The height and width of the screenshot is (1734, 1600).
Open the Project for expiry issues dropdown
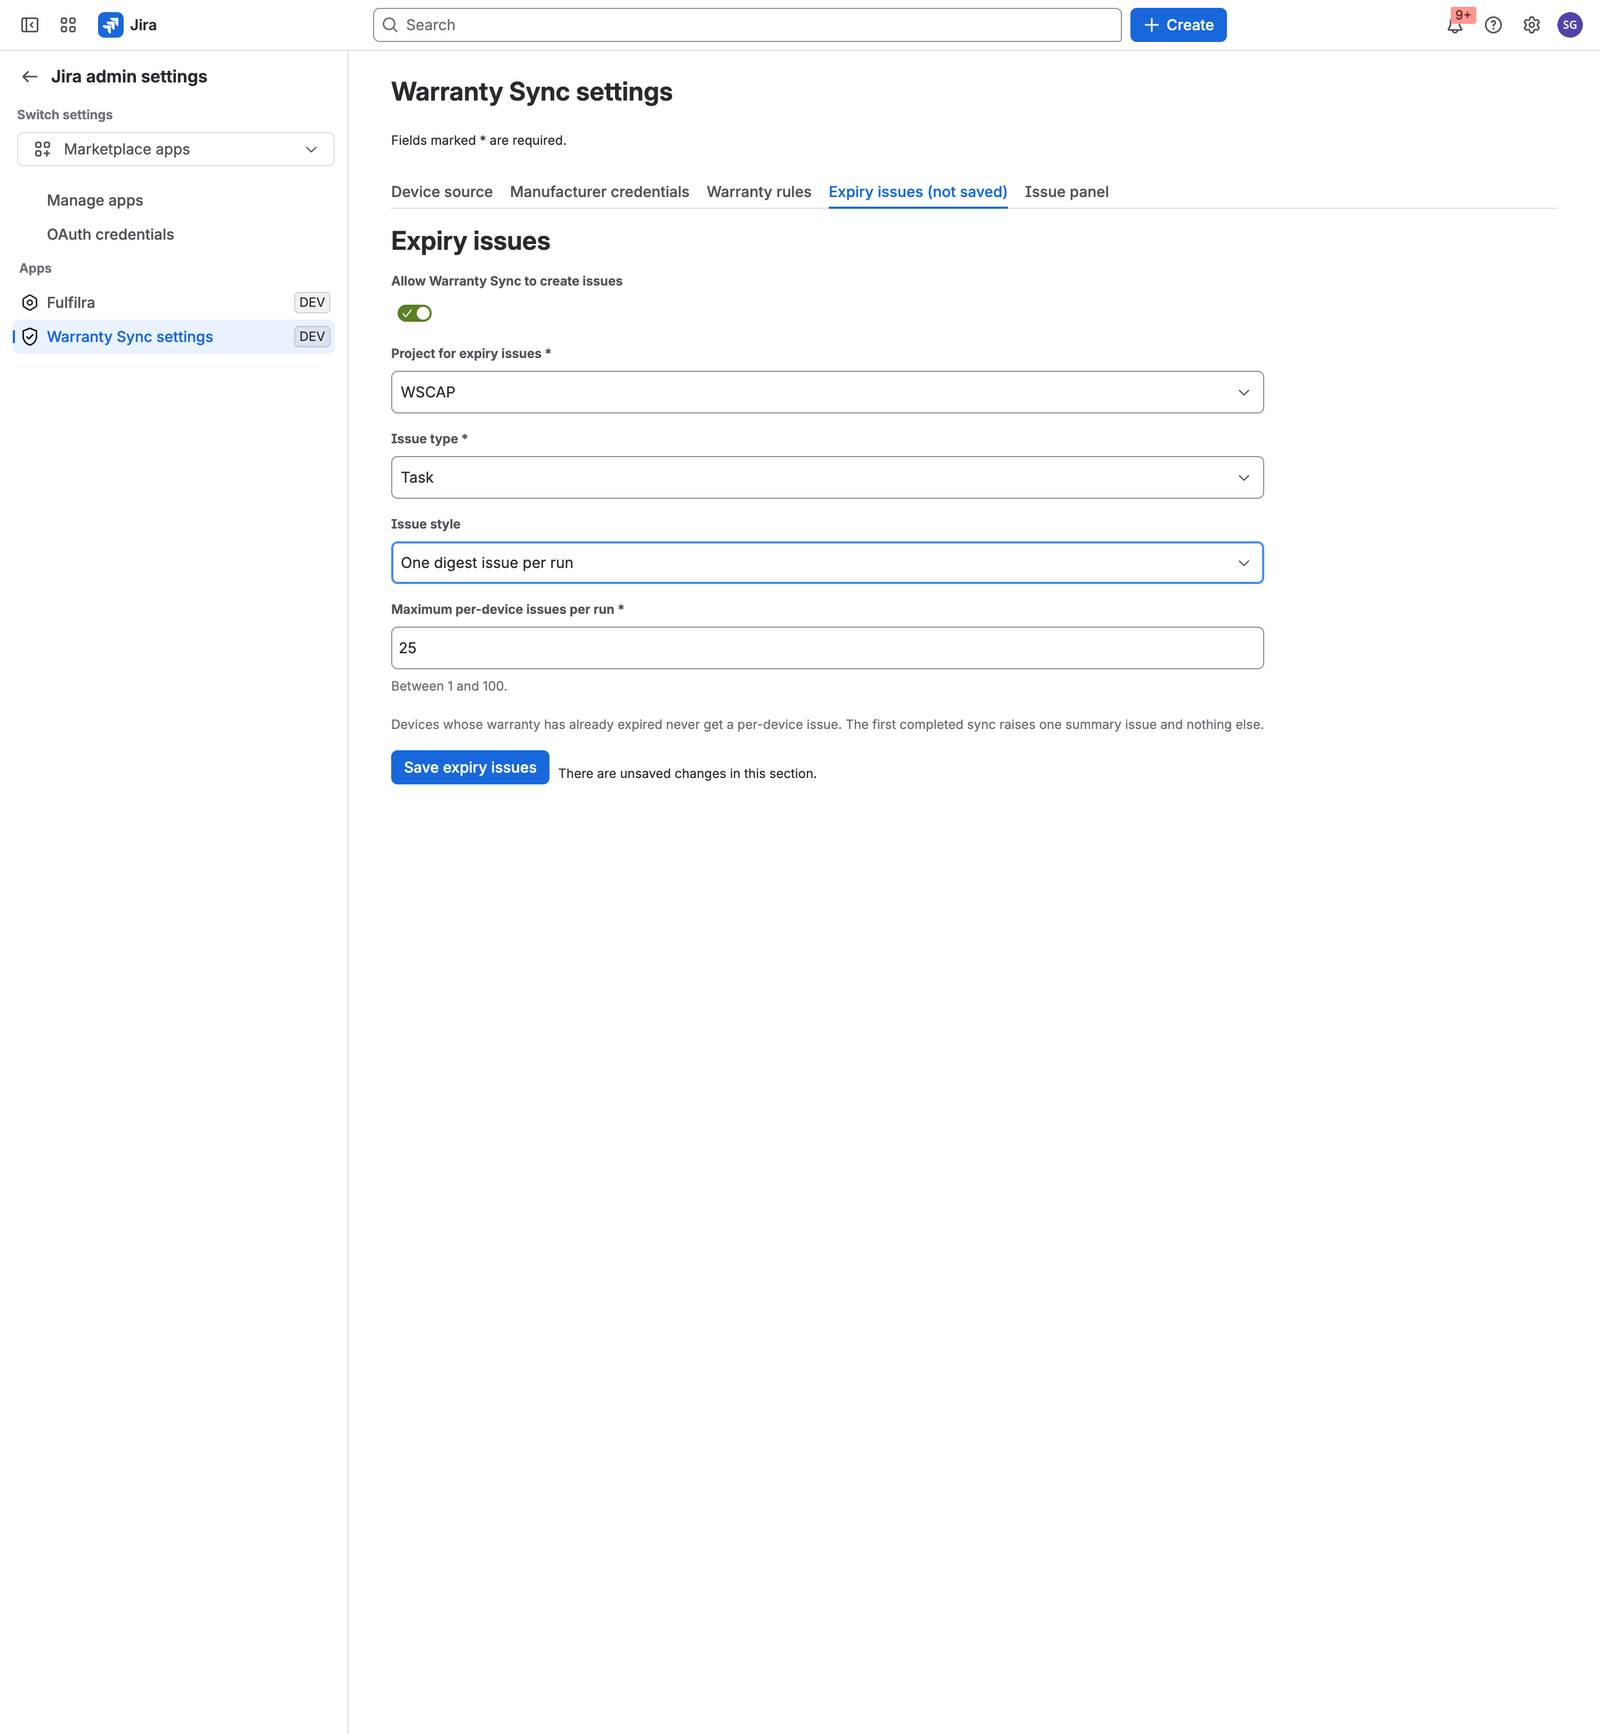pyautogui.click(x=827, y=392)
